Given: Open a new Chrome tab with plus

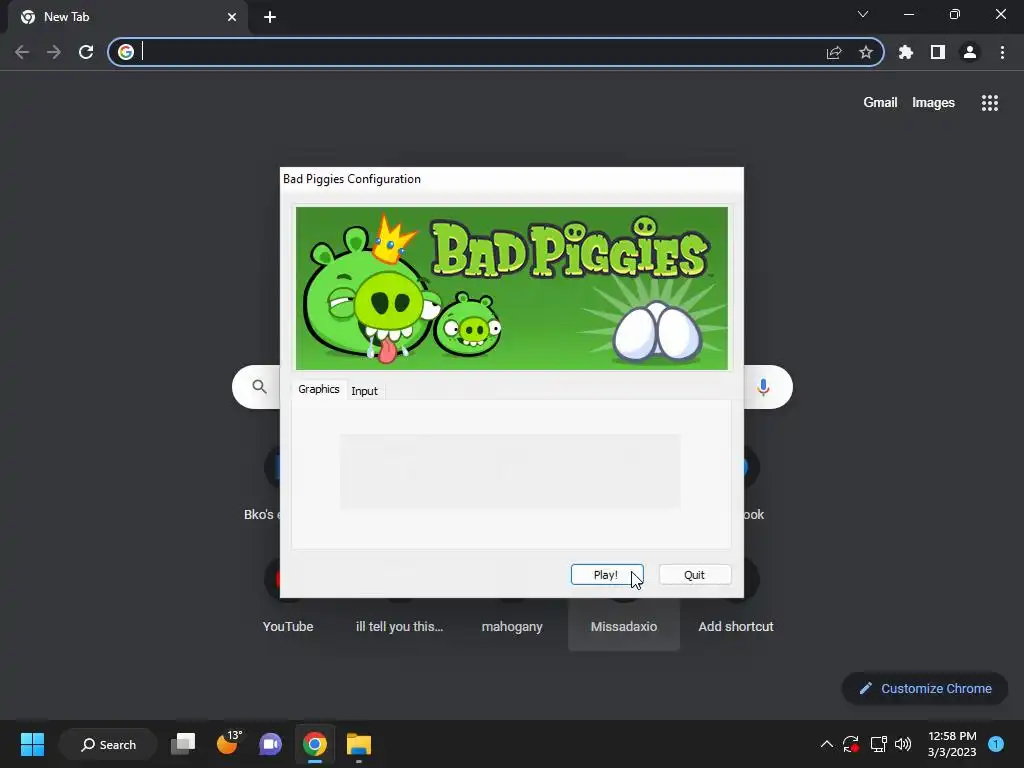Looking at the screenshot, I should (x=270, y=17).
